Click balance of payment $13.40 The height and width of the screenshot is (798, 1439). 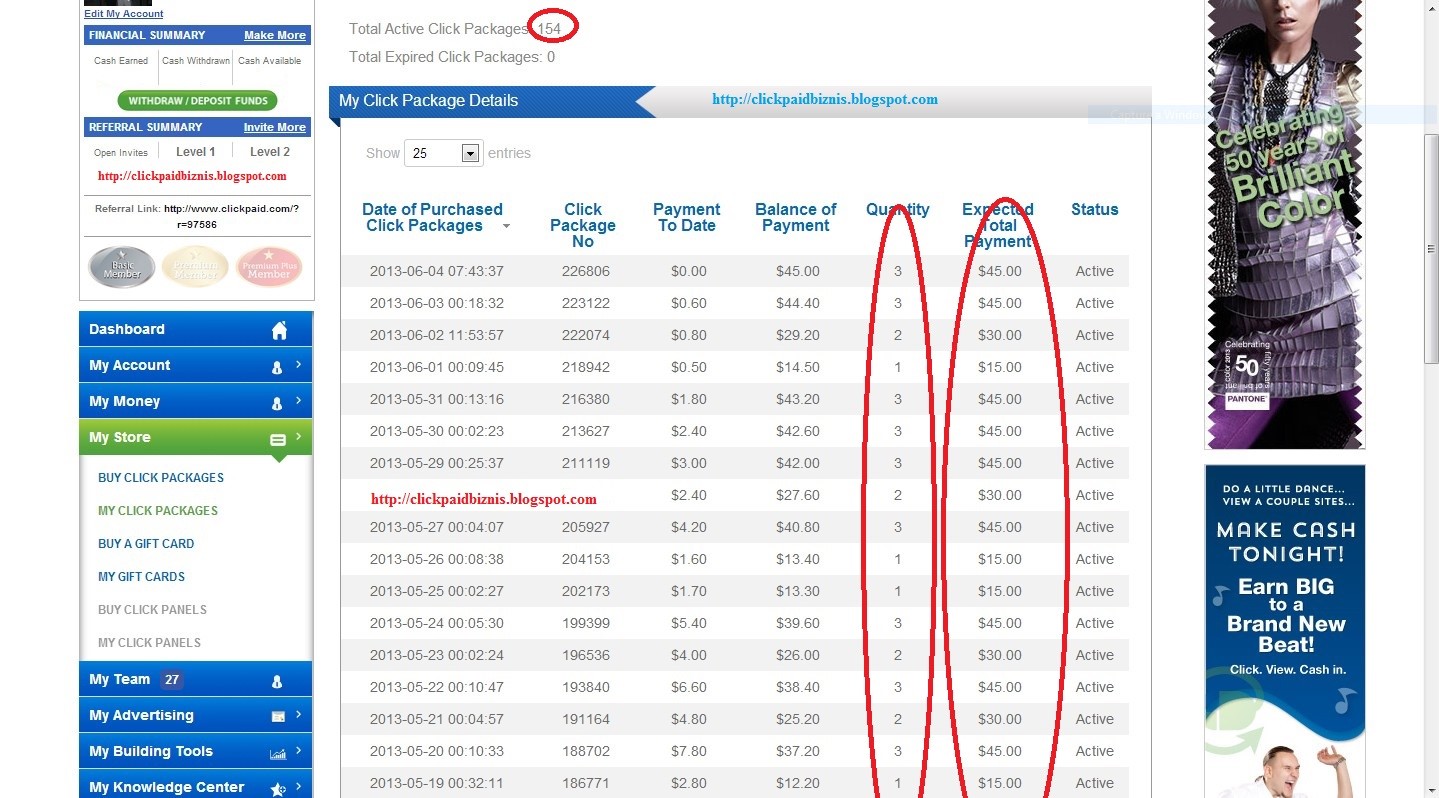click(x=798, y=559)
